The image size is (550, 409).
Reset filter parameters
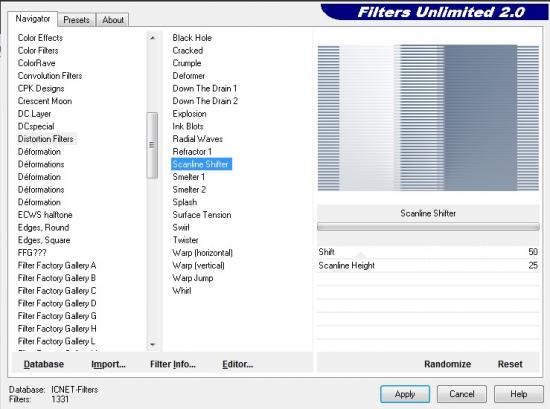(x=510, y=364)
